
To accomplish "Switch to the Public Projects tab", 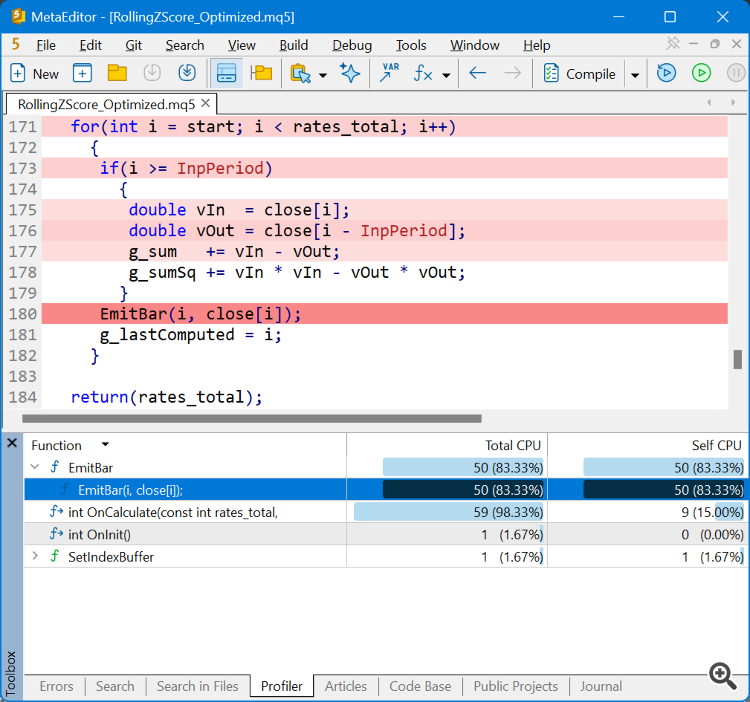I will point(516,686).
